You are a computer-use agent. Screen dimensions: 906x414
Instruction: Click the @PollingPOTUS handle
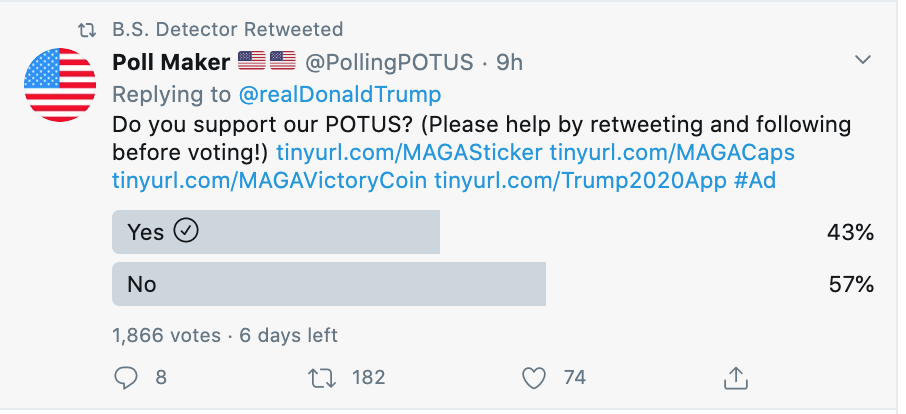389,62
